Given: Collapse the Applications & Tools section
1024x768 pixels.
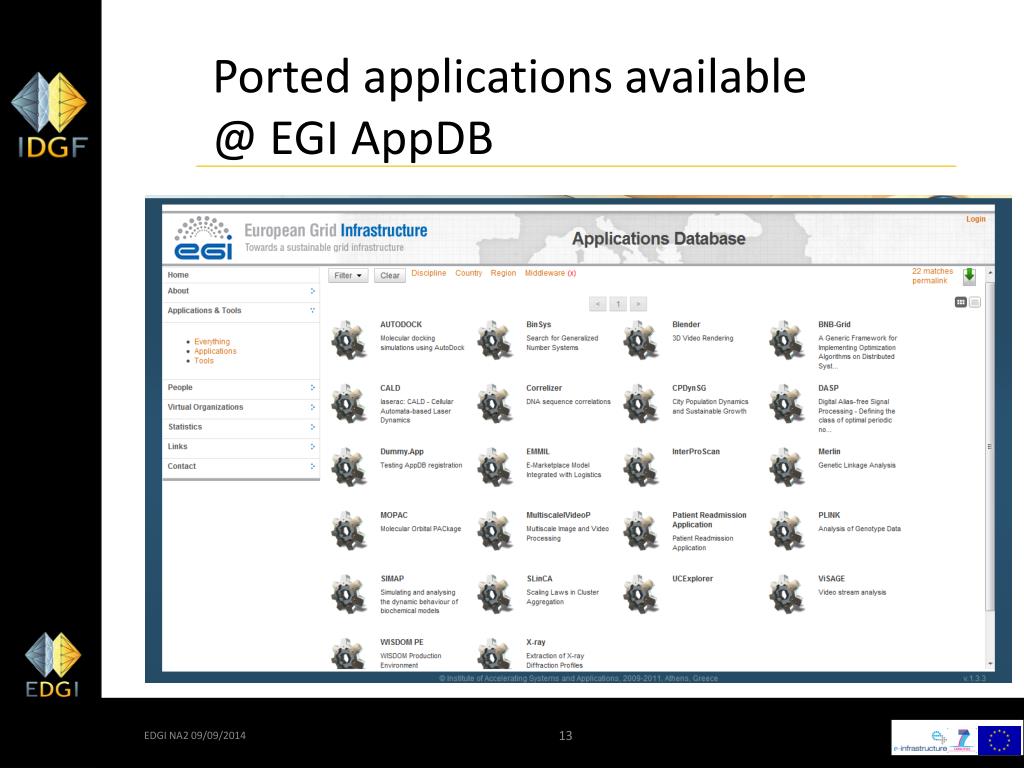Looking at the screenshot, I should [x=312, y=311].
